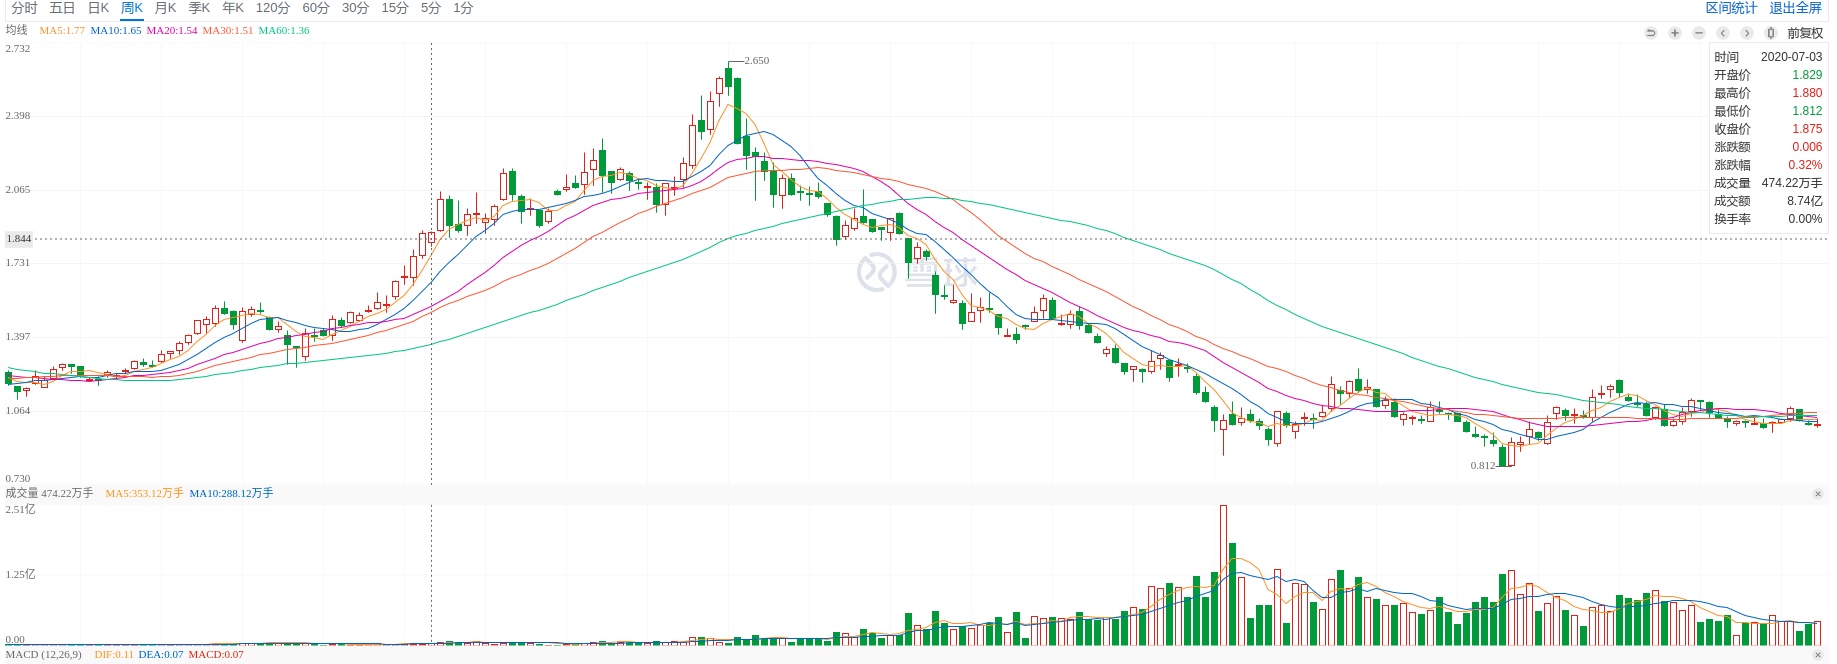
Task: Click the MA60:1.36 legend value
Action: pyautogui.click(x=284, y=30)
